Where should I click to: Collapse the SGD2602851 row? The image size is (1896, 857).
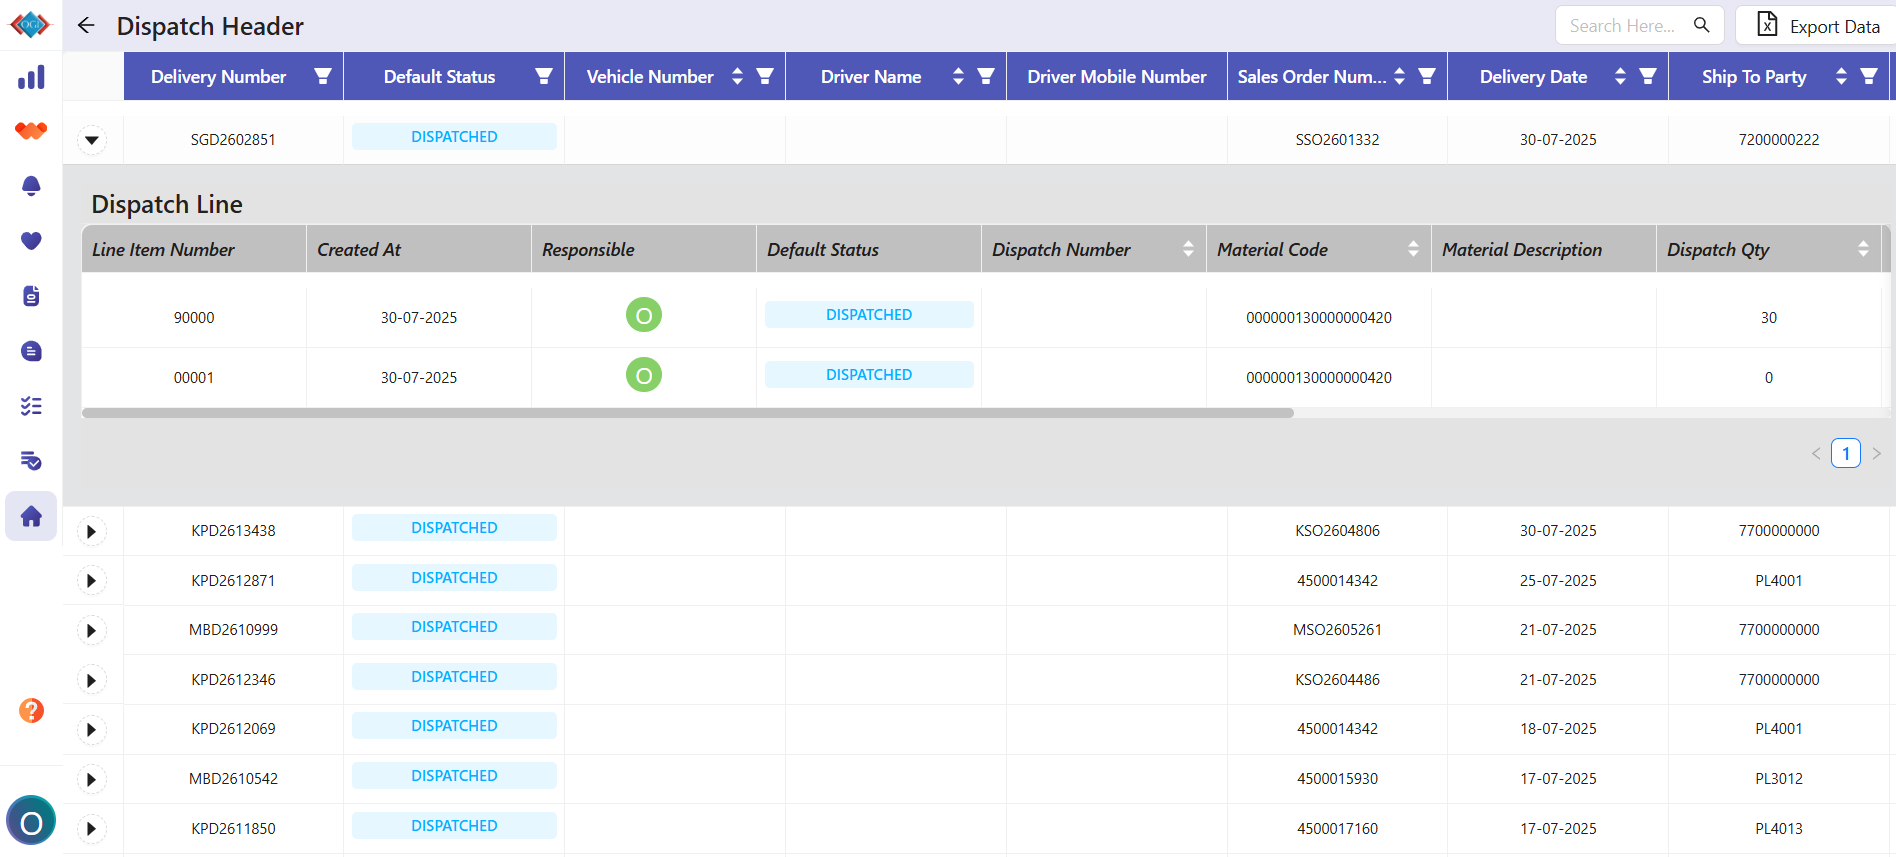tap(91, 140)
